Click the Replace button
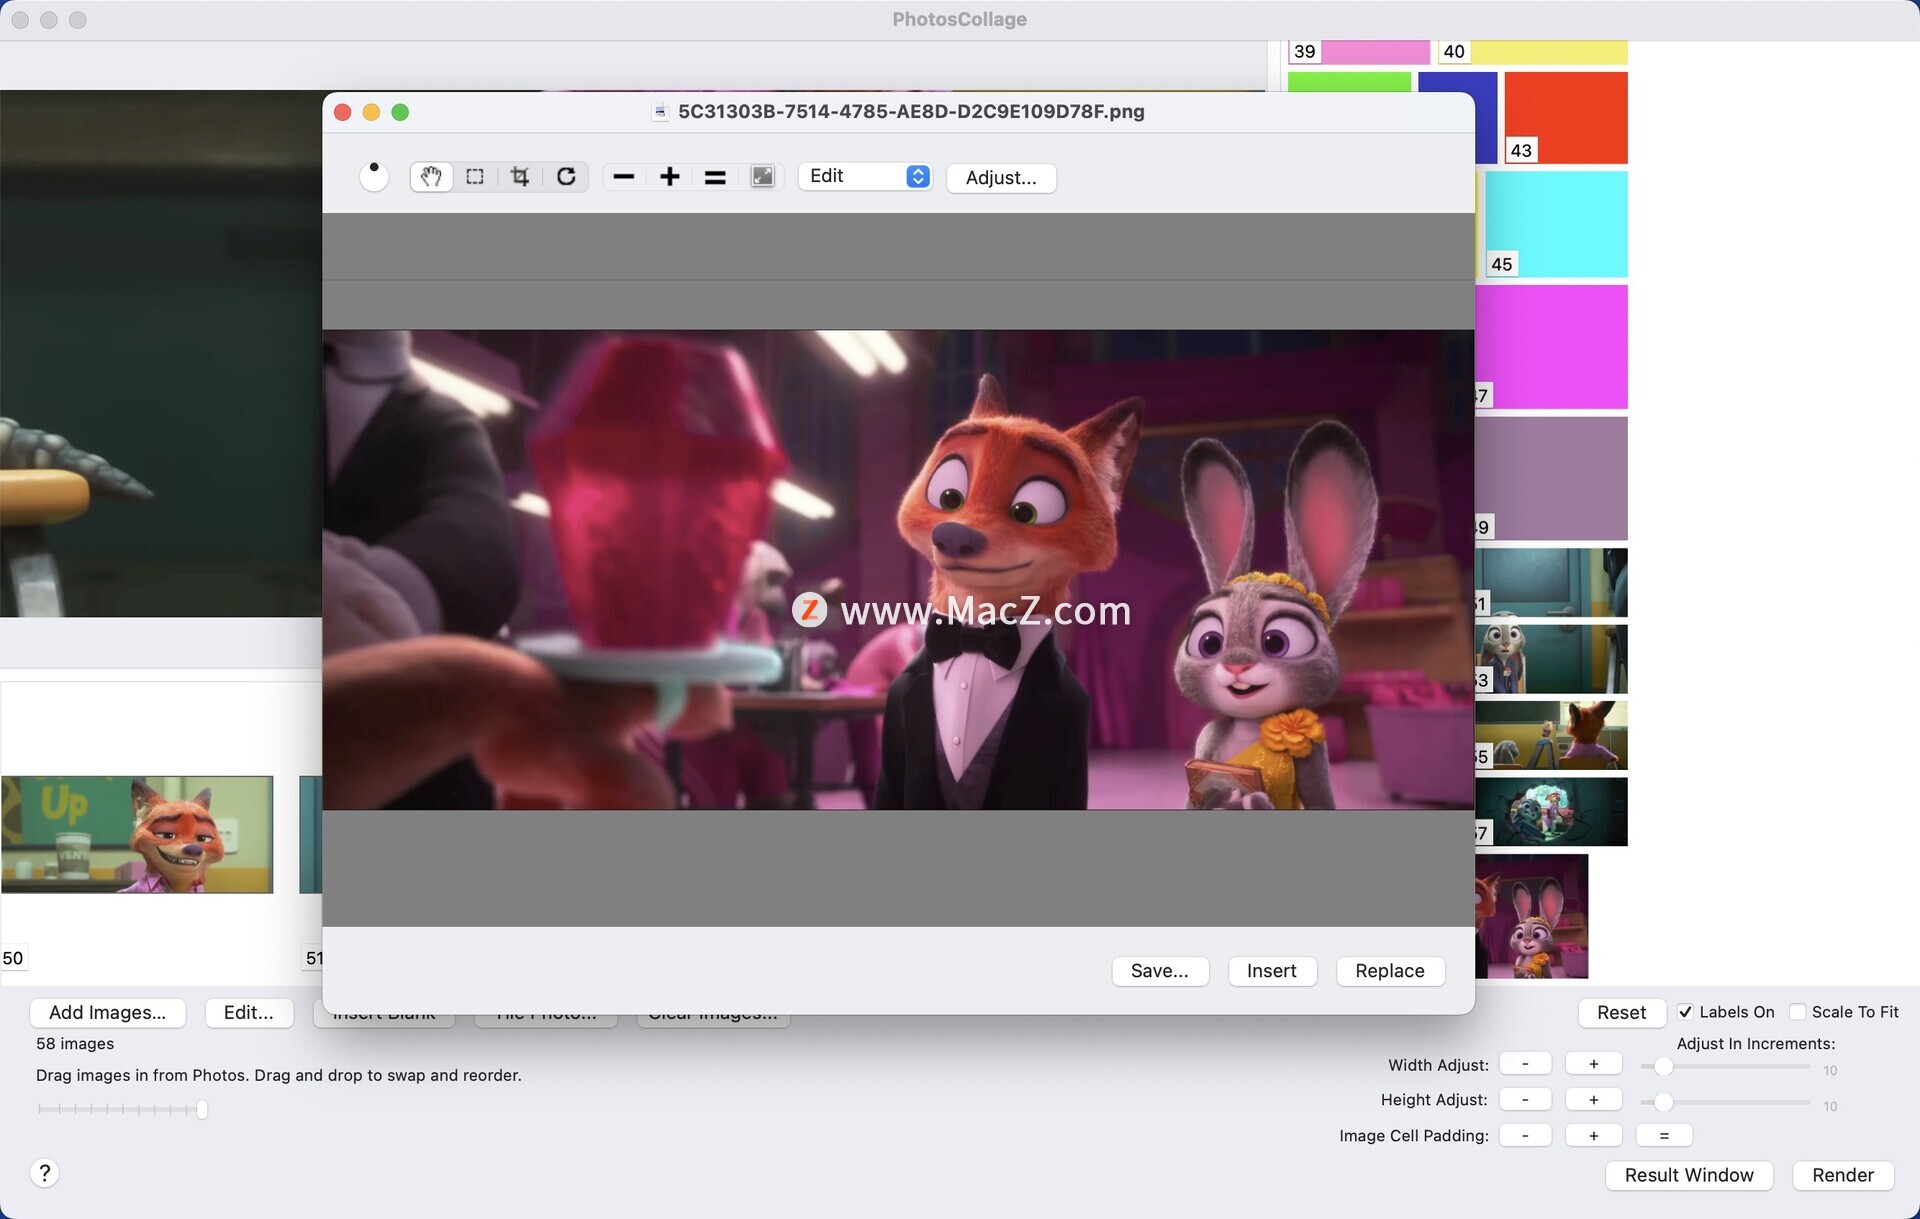The image size is (1920, 1219). pyautogui.click(x=1390, y=971)
